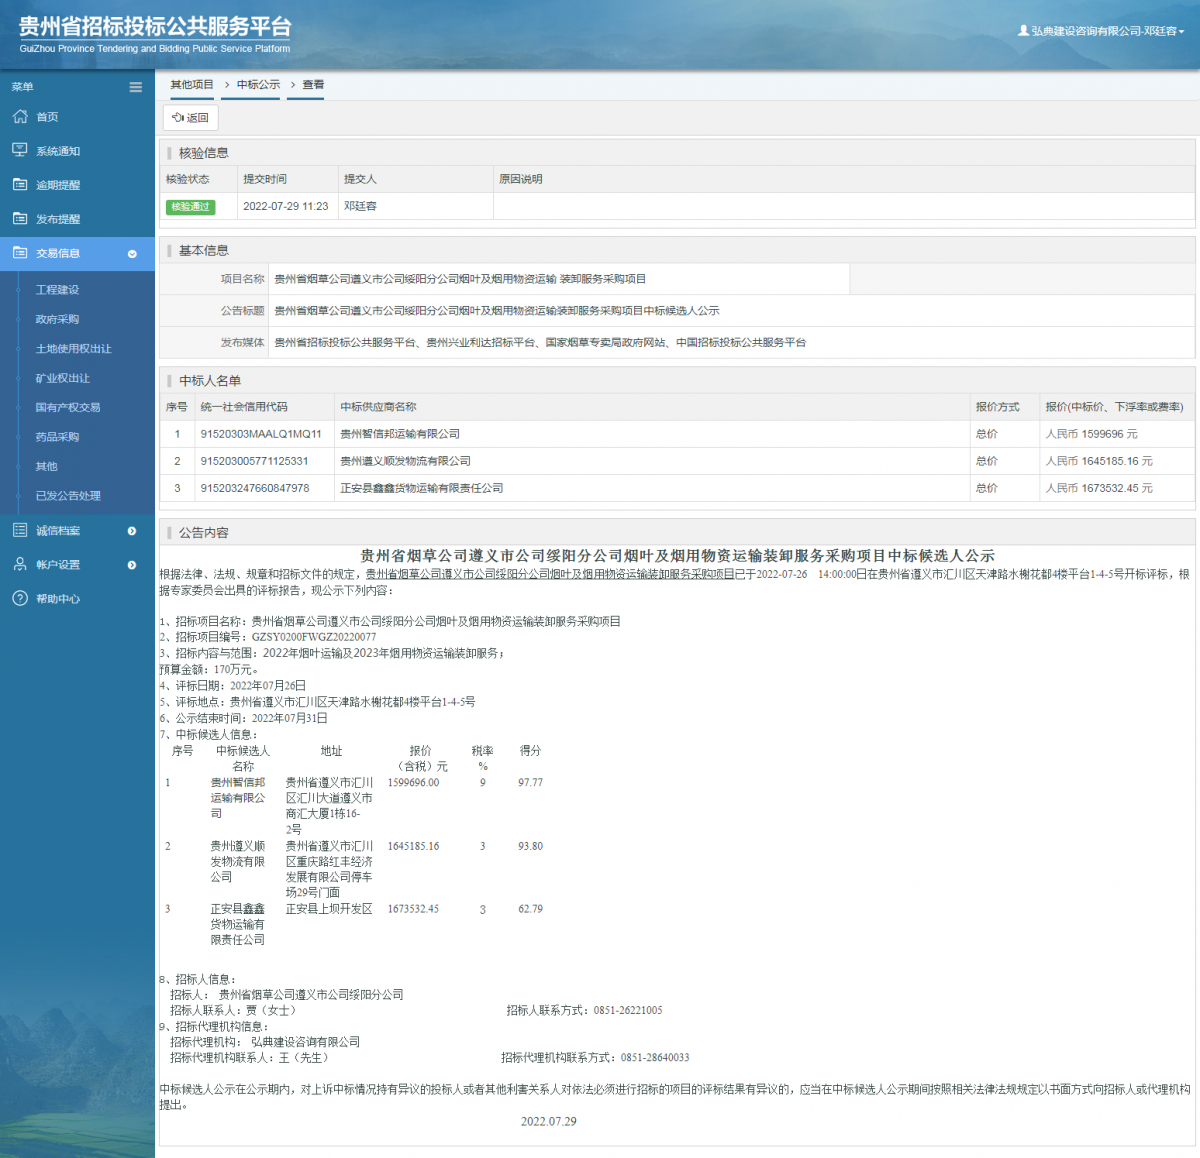
Task: Click supplier 正安县鑫鑫货物运输有限责任公司 in table
Action: click(421, 488)
